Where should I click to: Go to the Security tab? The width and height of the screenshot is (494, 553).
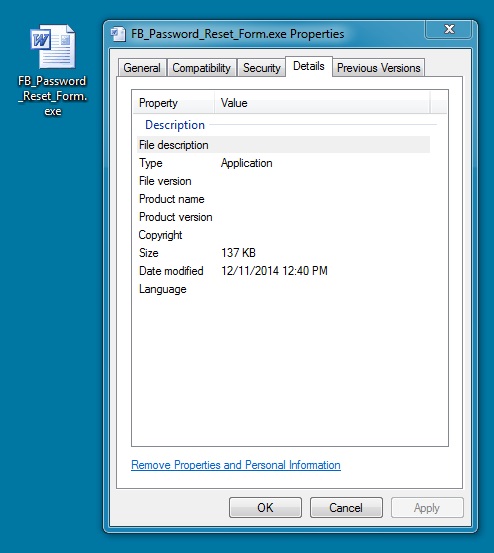[262, 68]
